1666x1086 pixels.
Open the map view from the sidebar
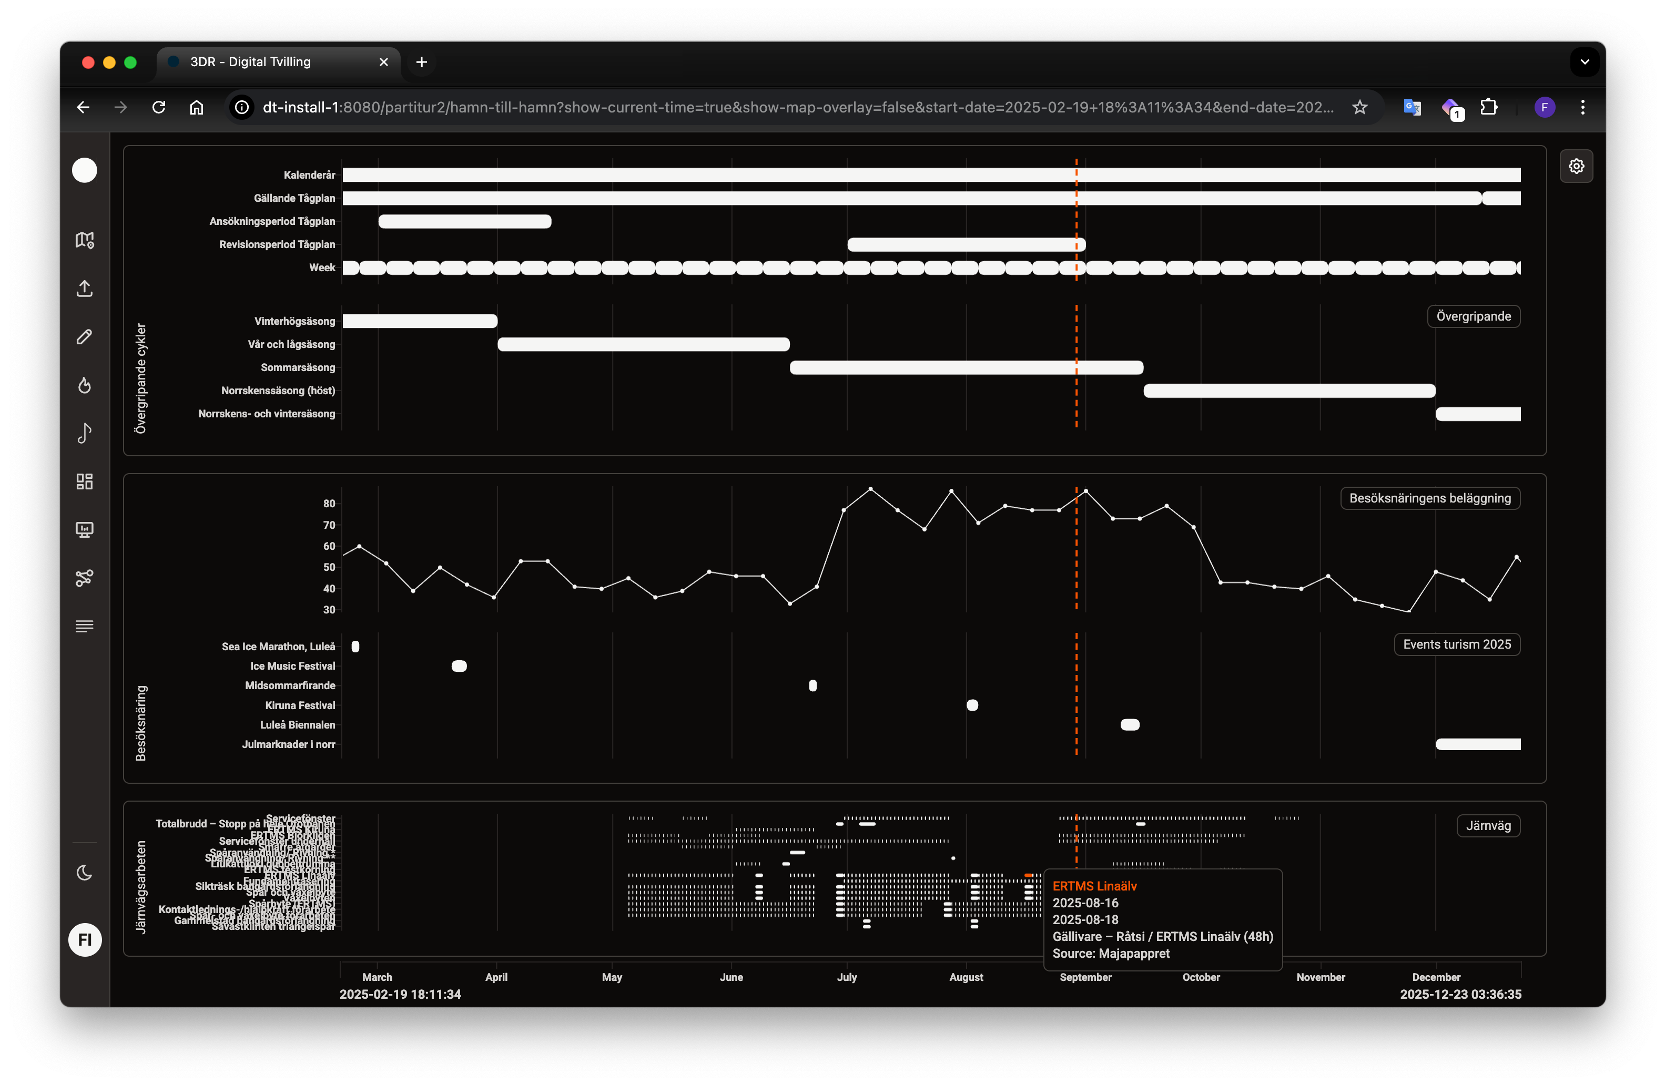[84, 240]
